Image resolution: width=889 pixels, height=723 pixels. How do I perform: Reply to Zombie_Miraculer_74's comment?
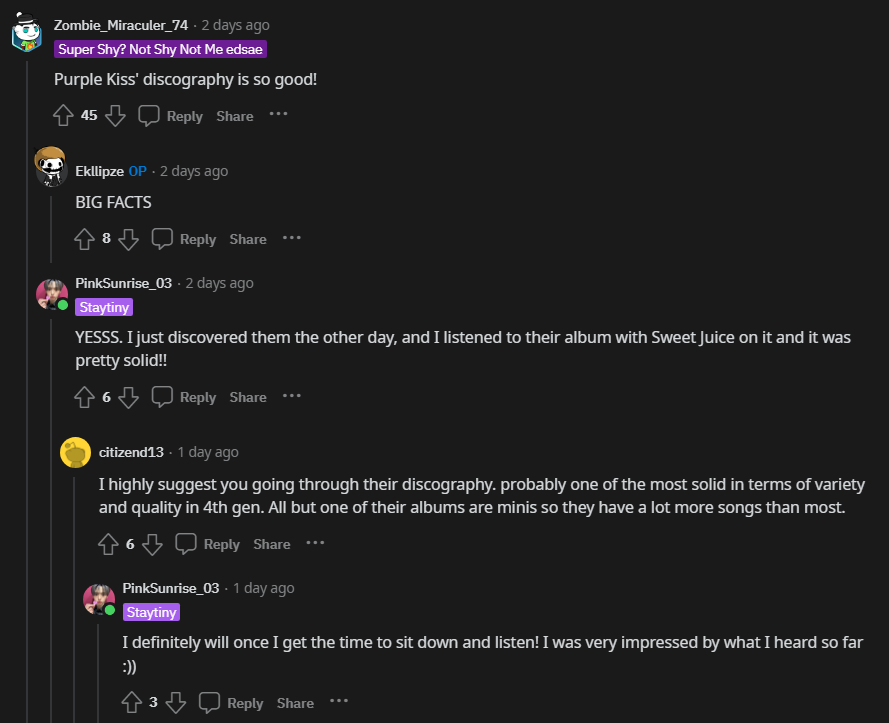(x=171, y=116)
